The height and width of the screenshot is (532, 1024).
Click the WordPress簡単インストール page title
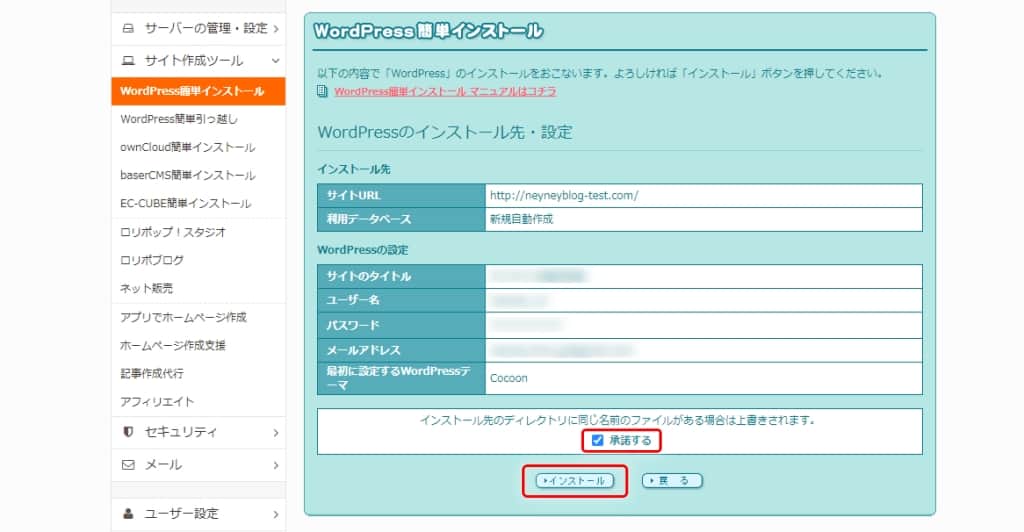click(428, 31)
